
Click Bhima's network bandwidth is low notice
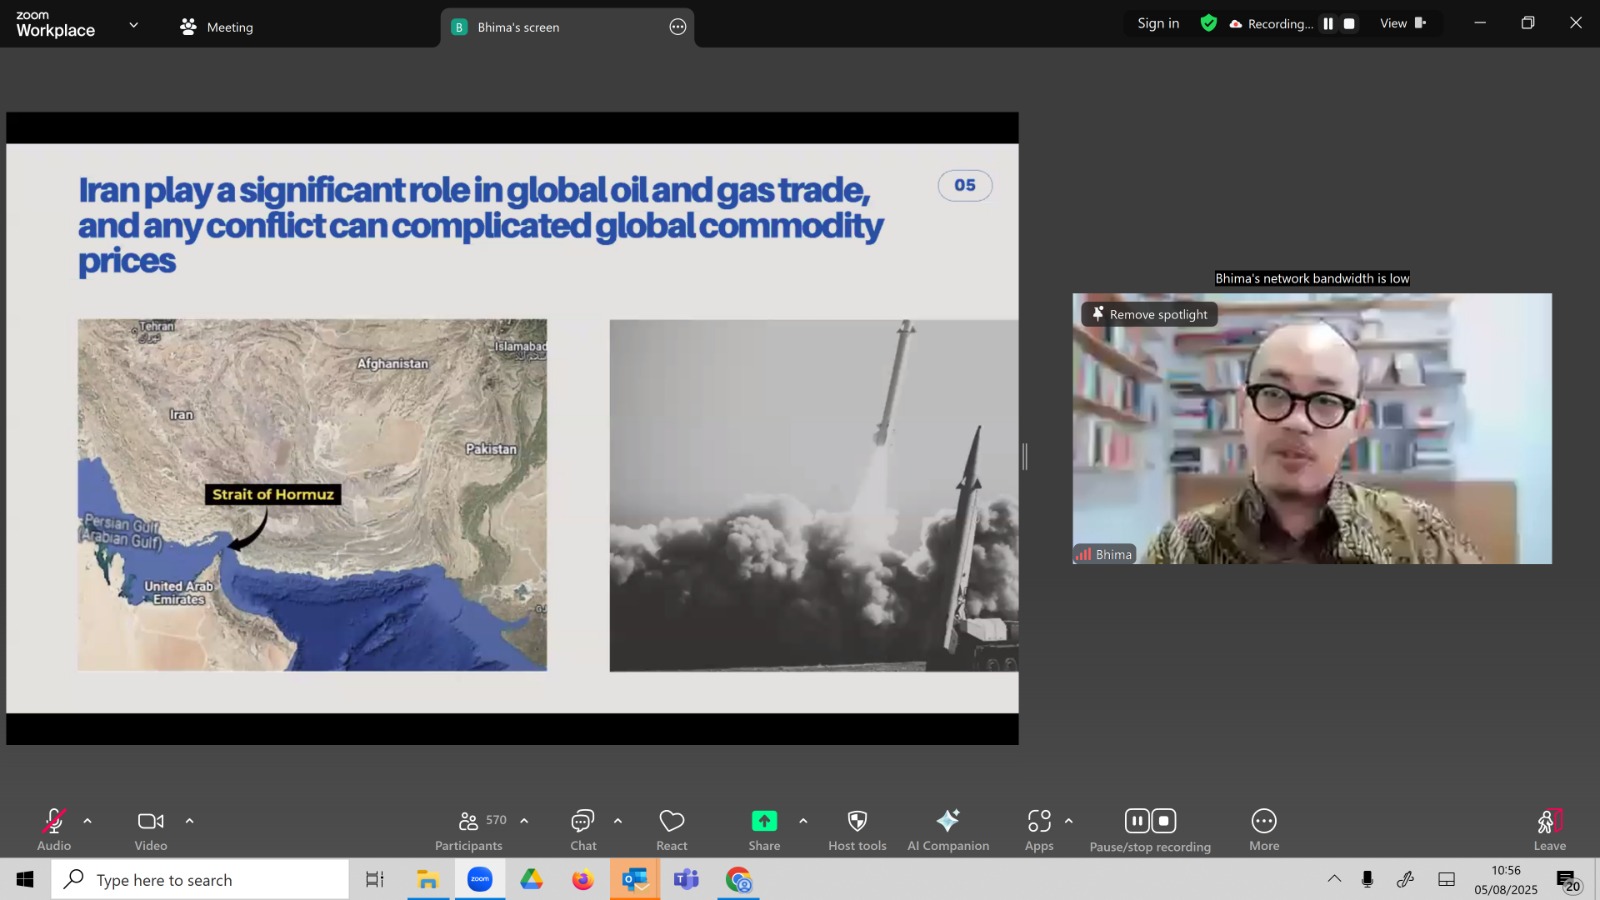(x=1312, y=278)
